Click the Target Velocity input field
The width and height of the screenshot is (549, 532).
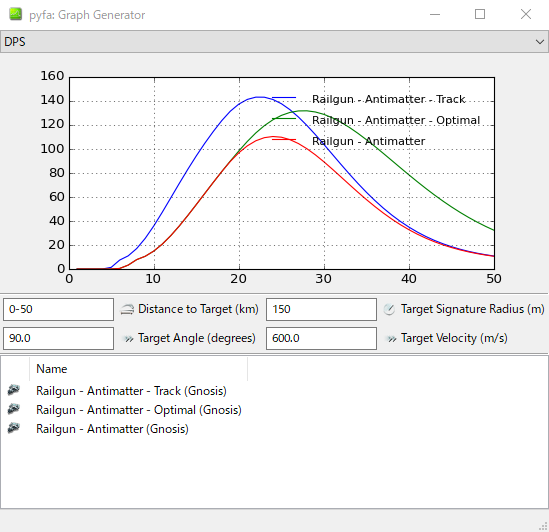(x=321, y=338)
